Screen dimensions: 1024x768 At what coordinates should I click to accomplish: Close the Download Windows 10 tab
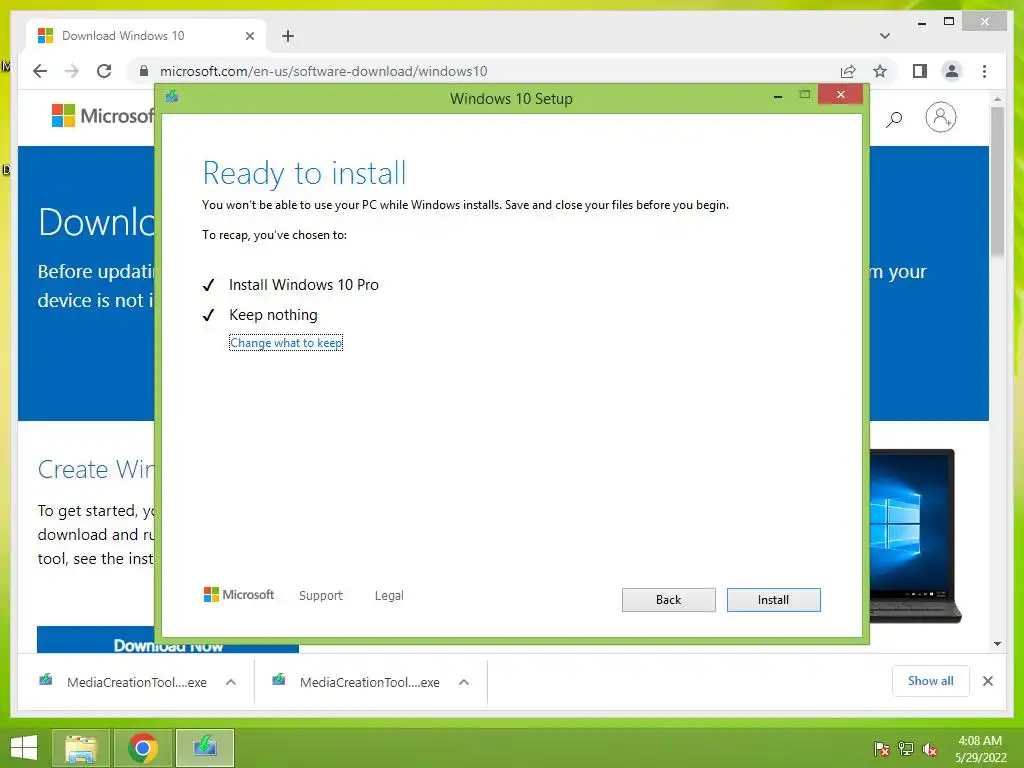click(249, 36)
